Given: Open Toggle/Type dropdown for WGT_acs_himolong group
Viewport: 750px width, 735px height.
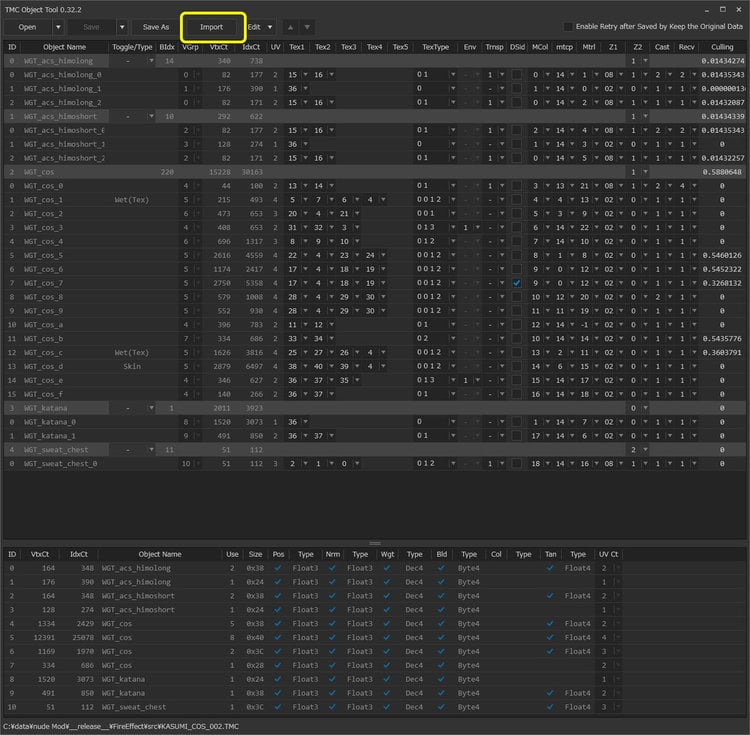Looking at the screenshot, I should tap(151, 61).
